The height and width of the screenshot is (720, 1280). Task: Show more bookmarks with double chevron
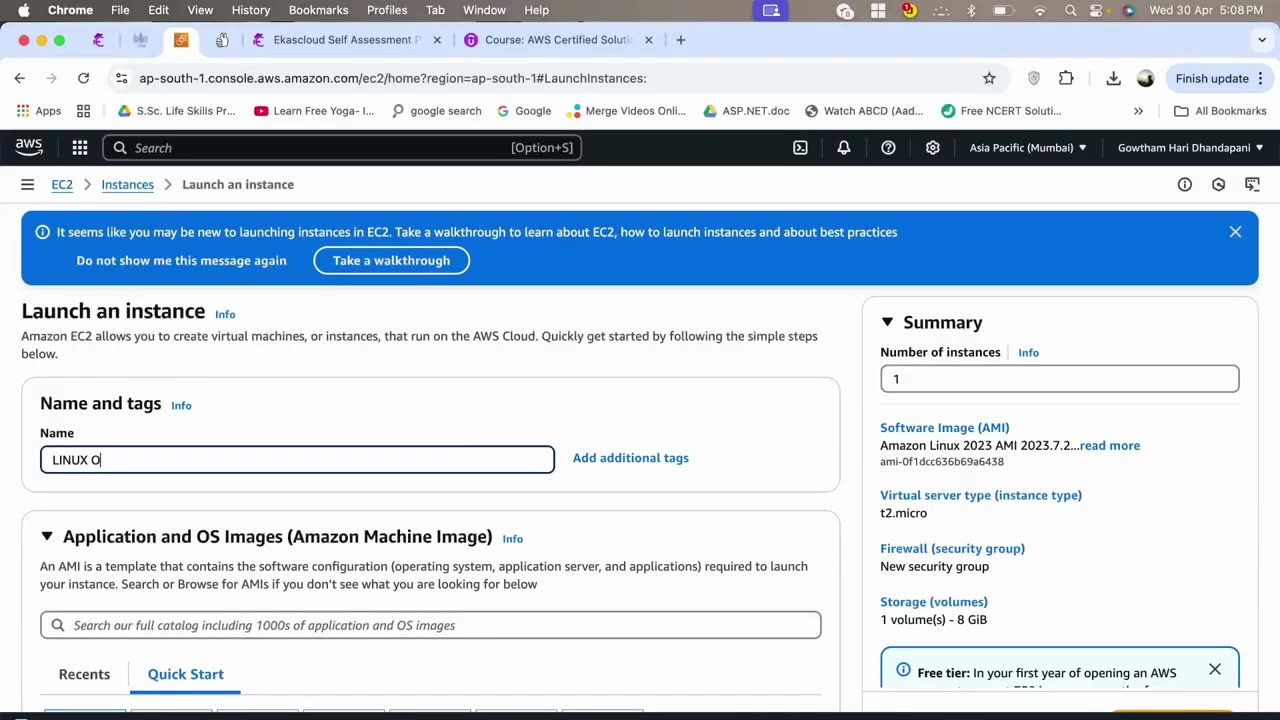pyautogui.click(x=1138, y=111)
